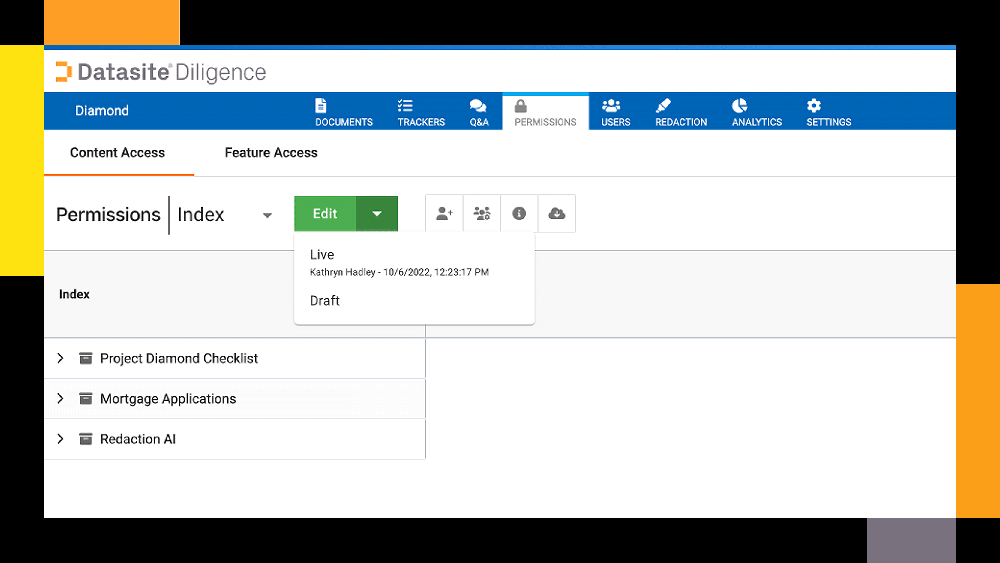Viewport: 1000px width, 563px height.
Task: Open the Settings gear icon
Action: click(x=814, y=105)
